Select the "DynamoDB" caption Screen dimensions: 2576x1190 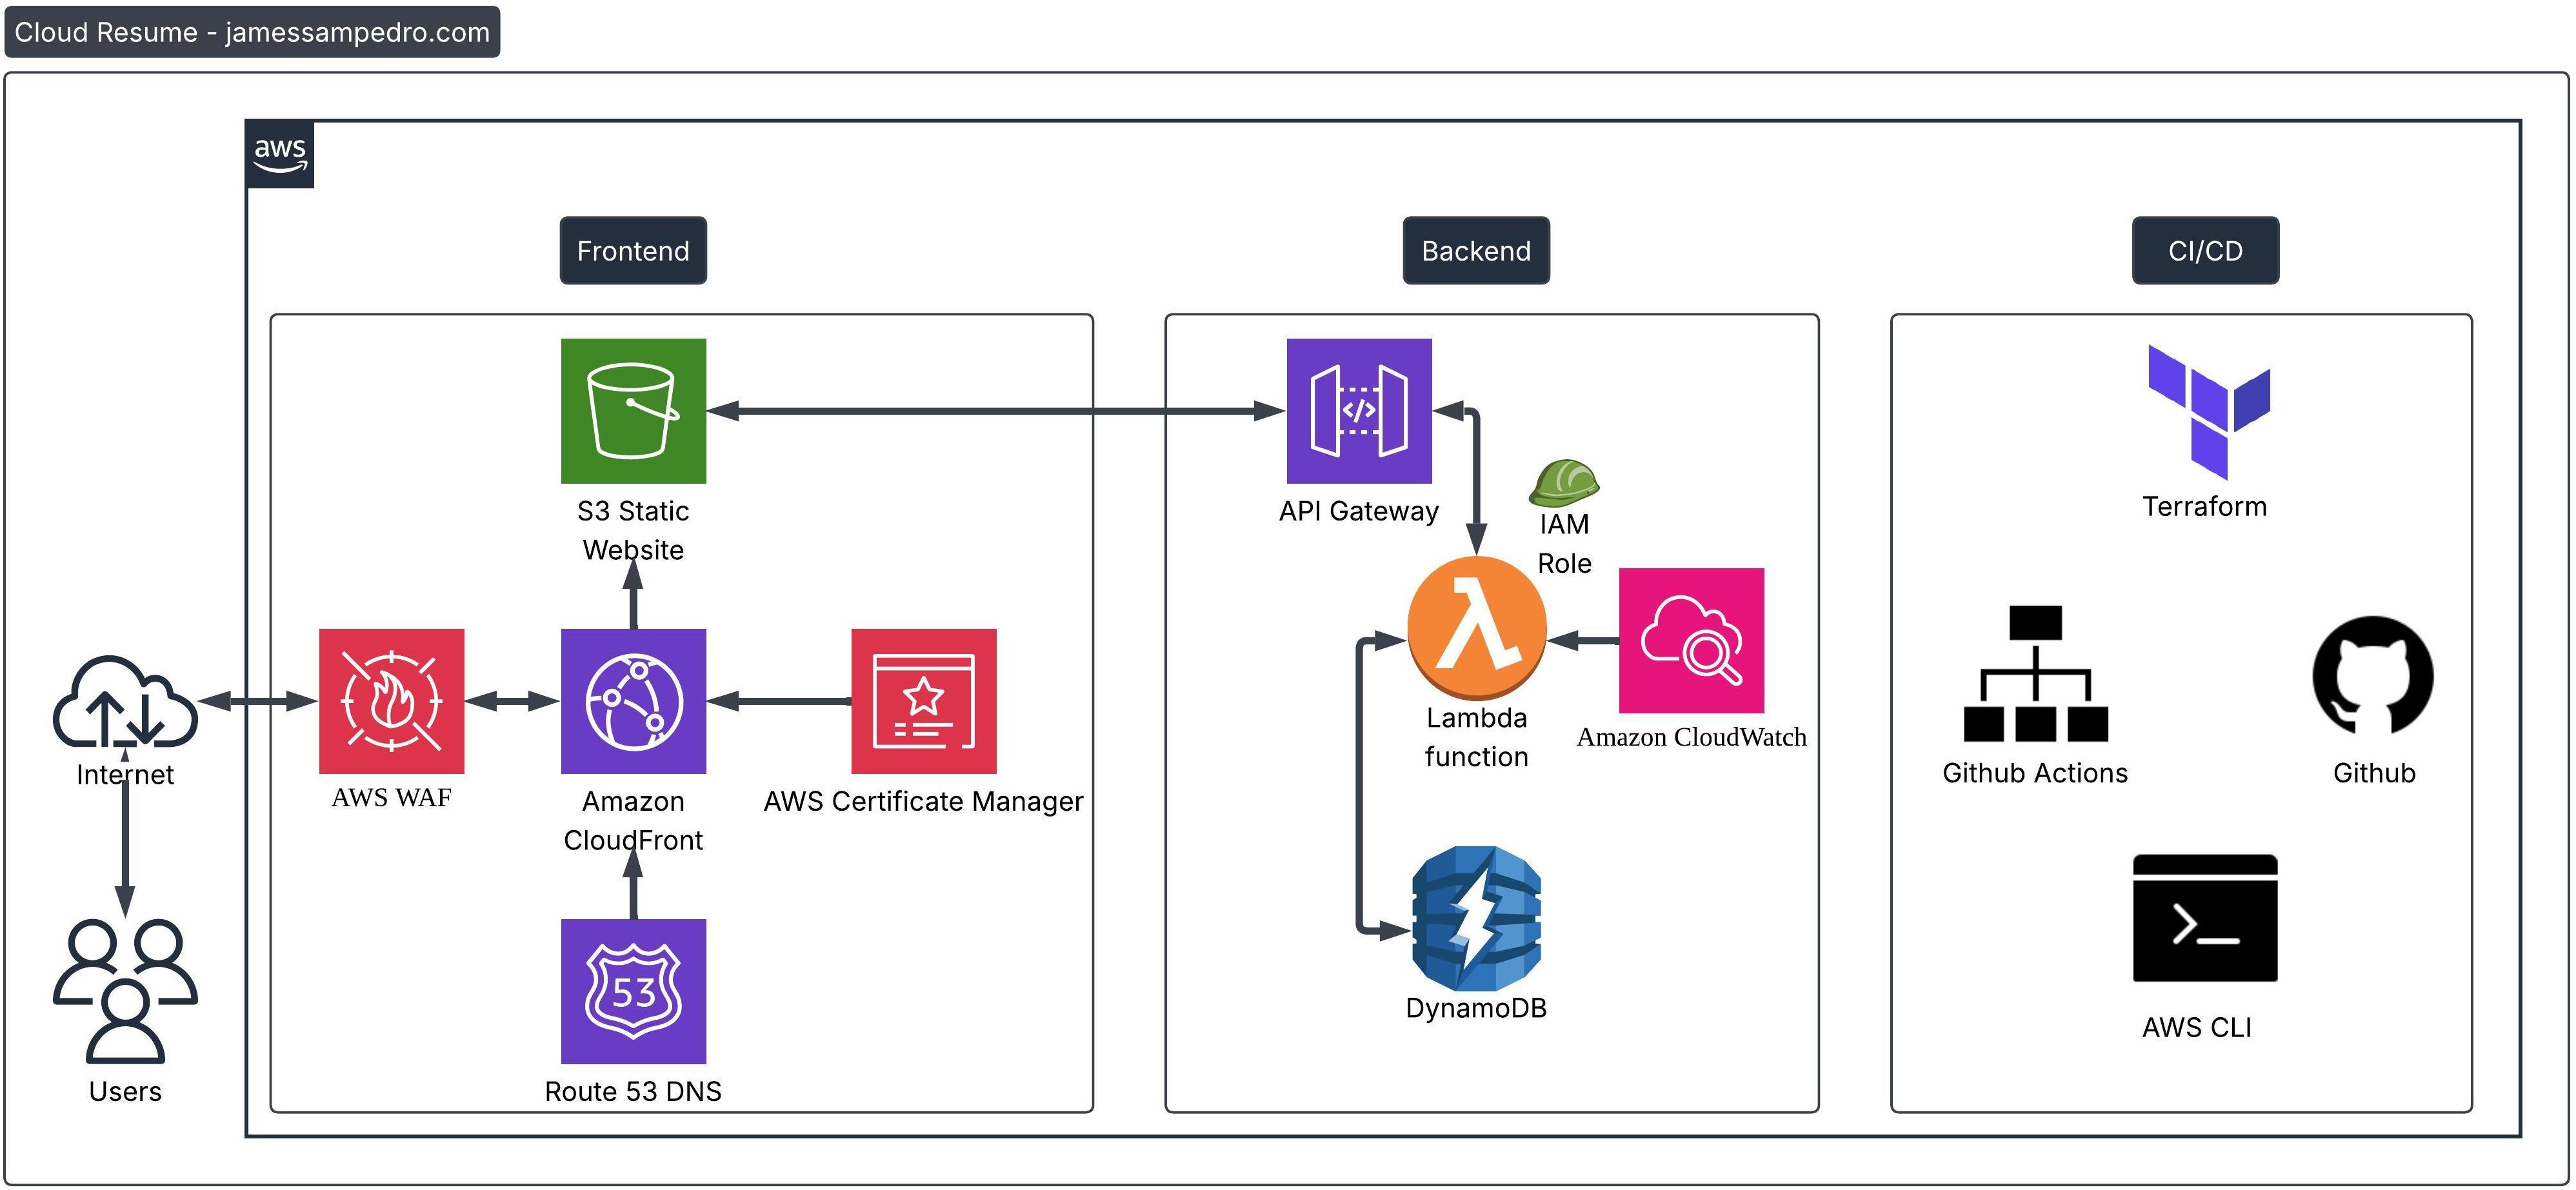[1476, 1008]
